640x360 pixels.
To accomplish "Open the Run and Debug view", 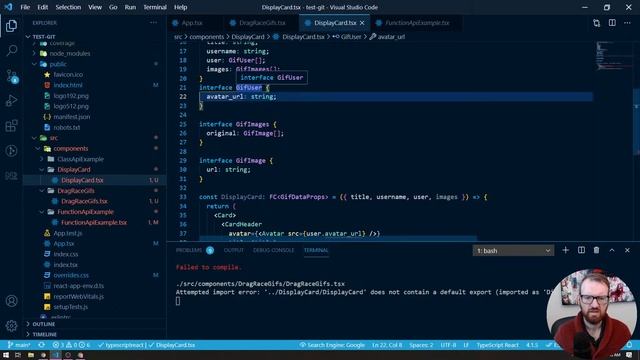I will pyautogui.click(x=11, y=100).
